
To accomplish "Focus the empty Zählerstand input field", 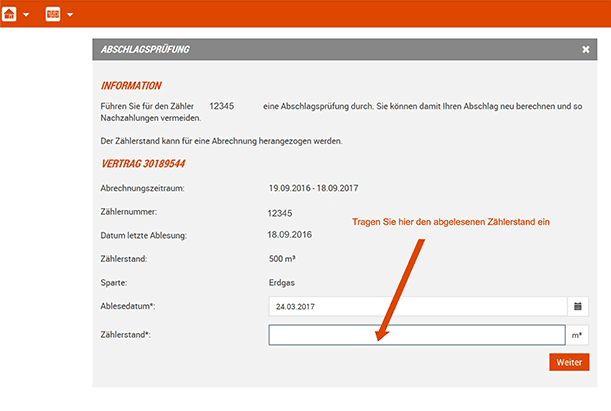I will [417, 335].
